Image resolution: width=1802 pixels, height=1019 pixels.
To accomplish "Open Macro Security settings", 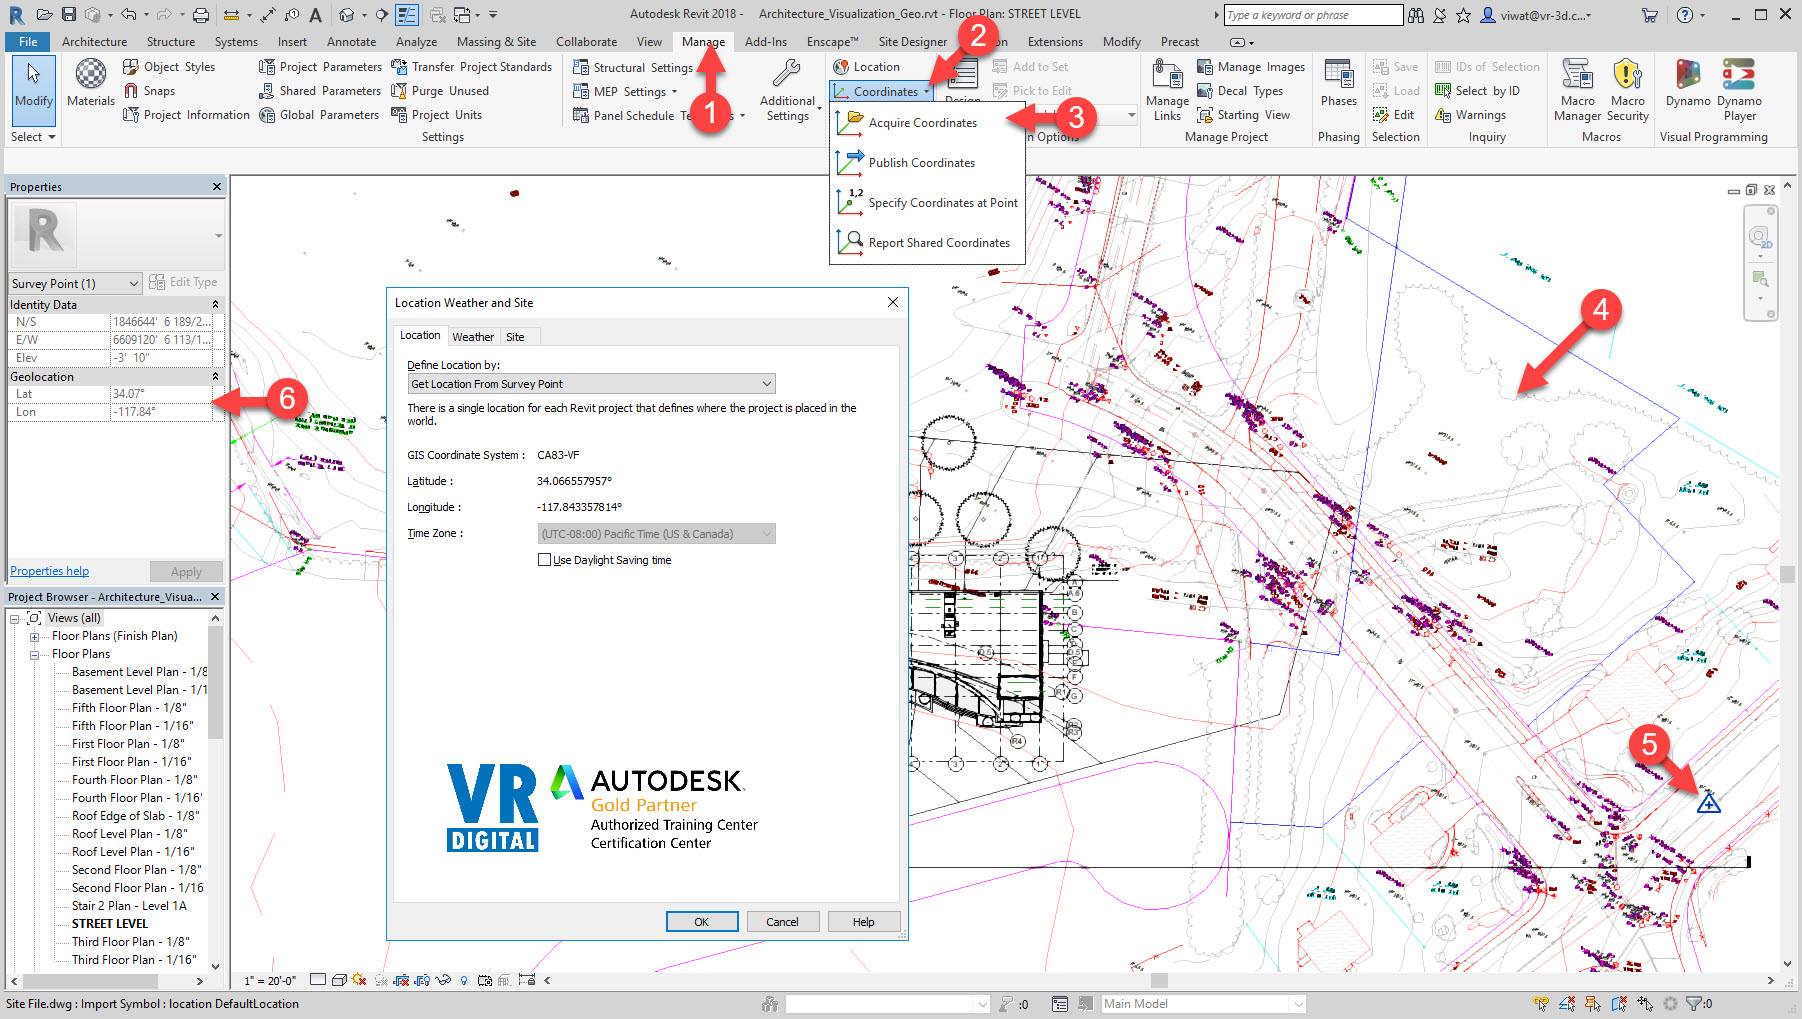I will click(1627, 90).
